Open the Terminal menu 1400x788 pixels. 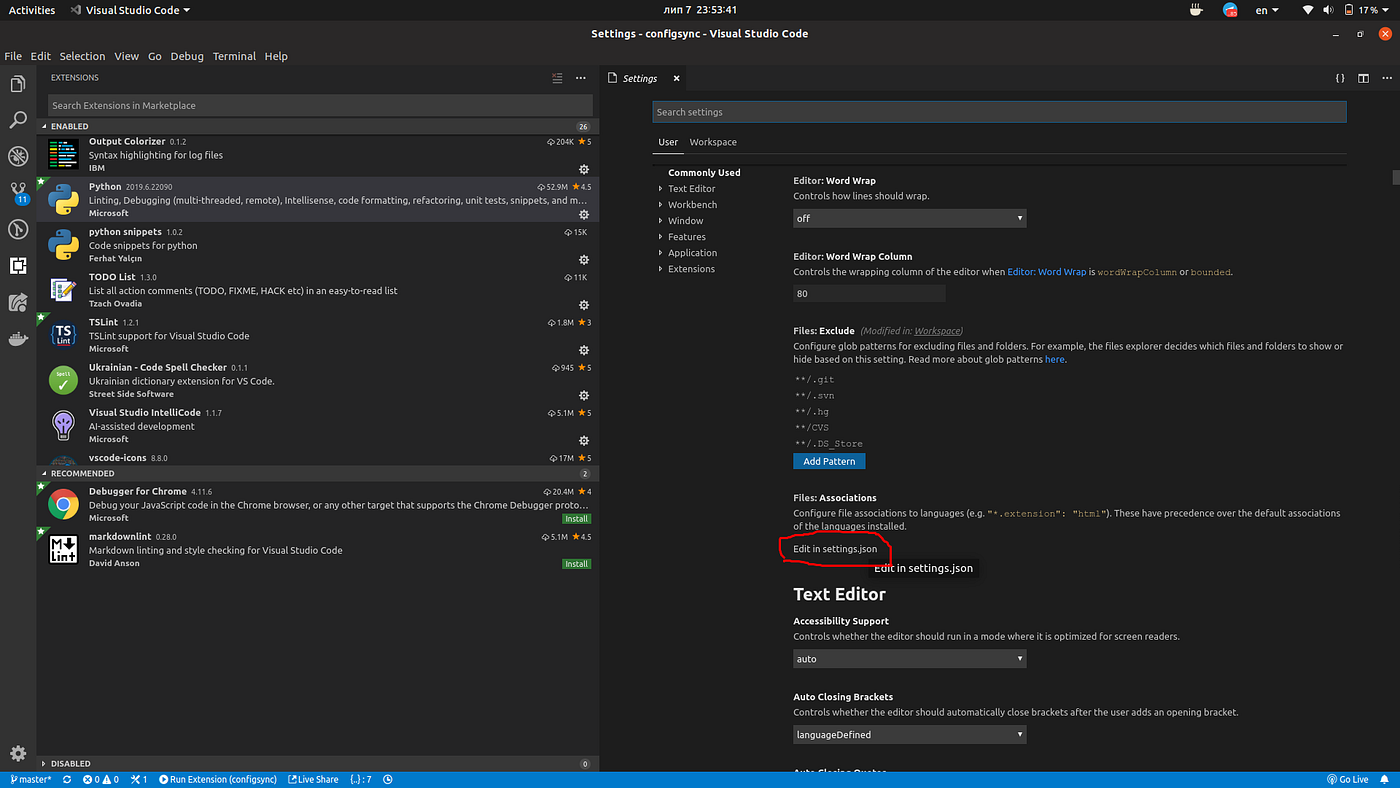(234, 56)
